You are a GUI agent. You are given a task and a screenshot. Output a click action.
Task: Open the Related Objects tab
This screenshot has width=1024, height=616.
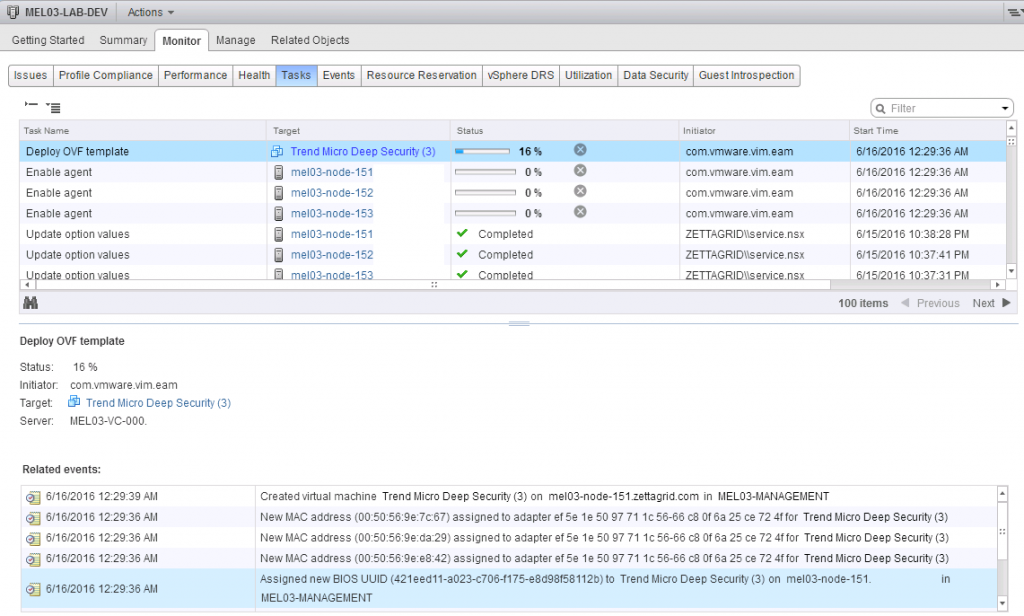[310, 40]
